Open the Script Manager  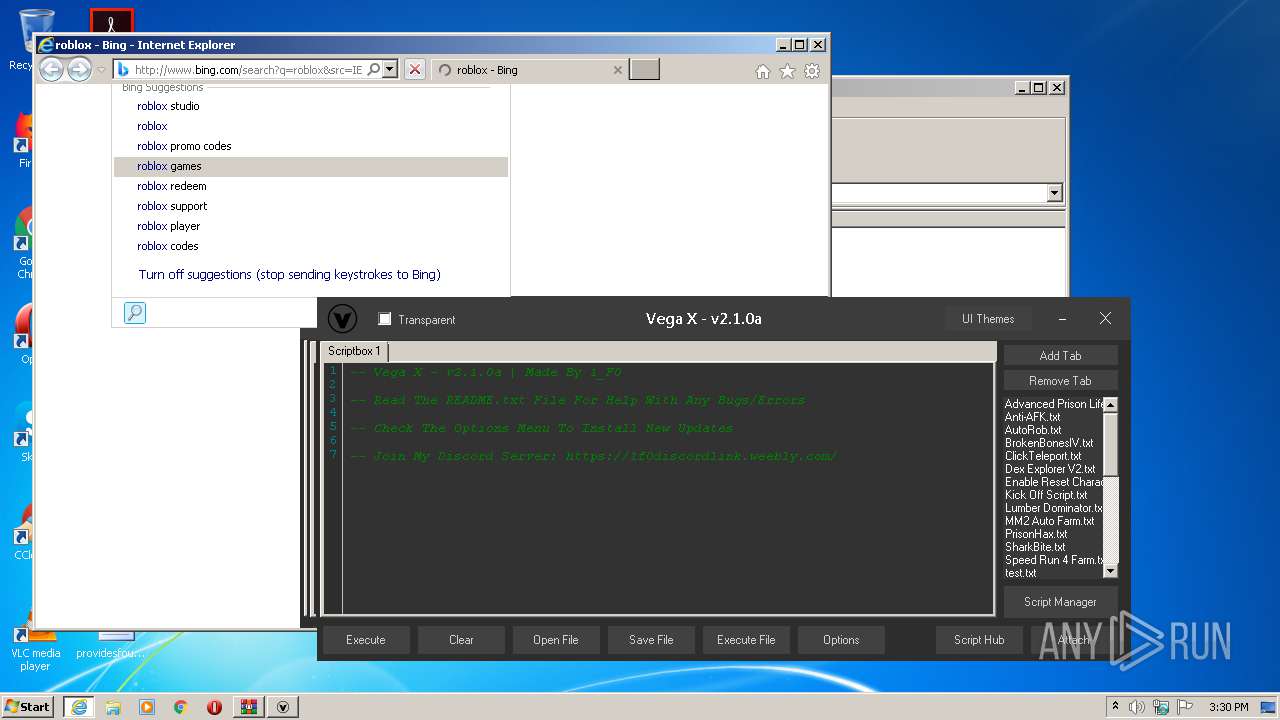pos(1060,602)
